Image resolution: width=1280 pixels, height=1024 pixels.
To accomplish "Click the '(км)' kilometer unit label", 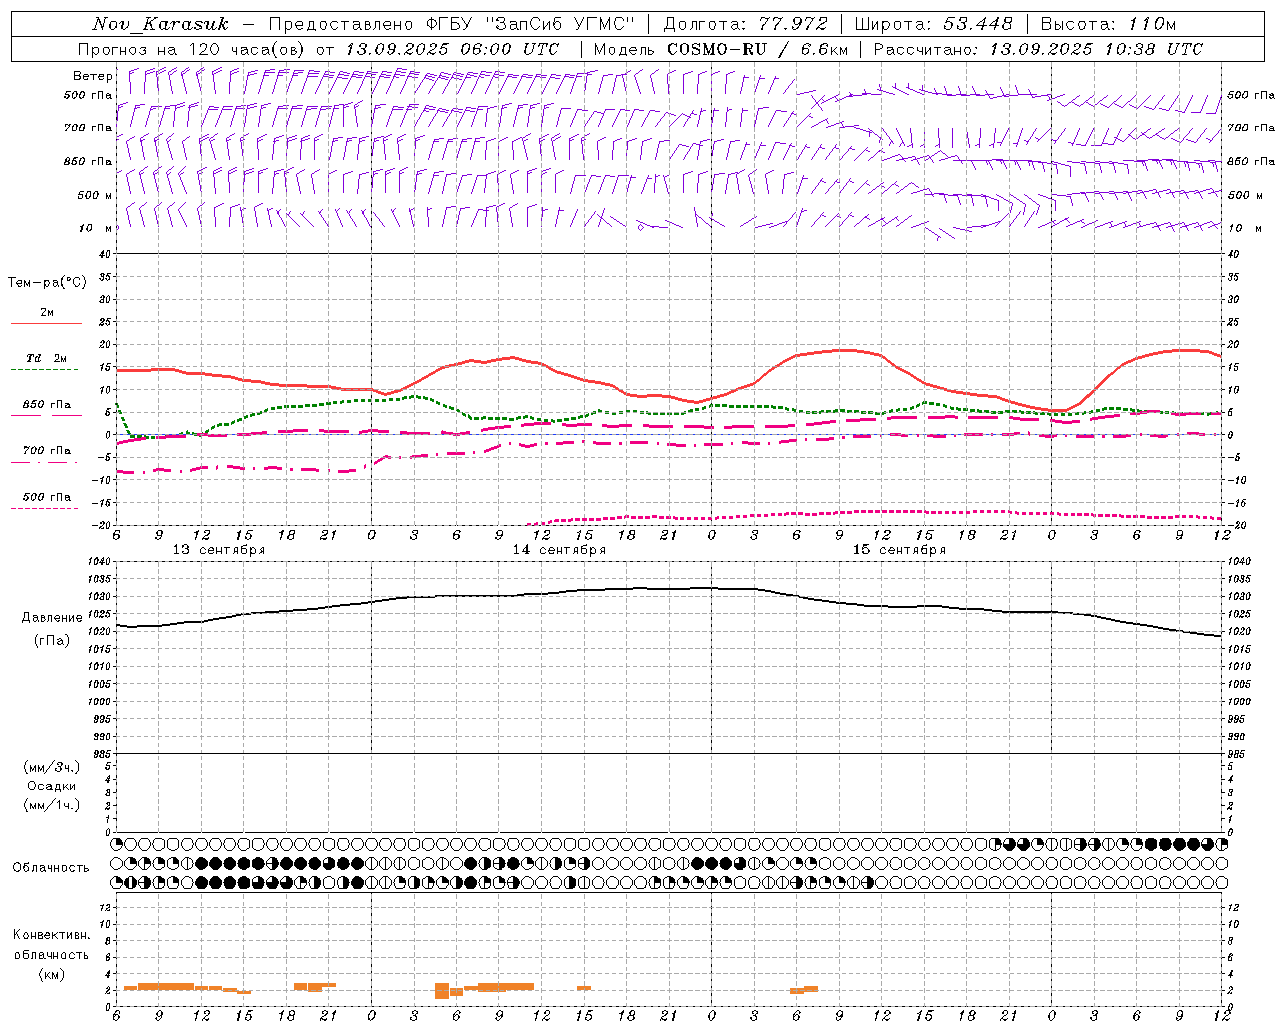I will [51, 974].
